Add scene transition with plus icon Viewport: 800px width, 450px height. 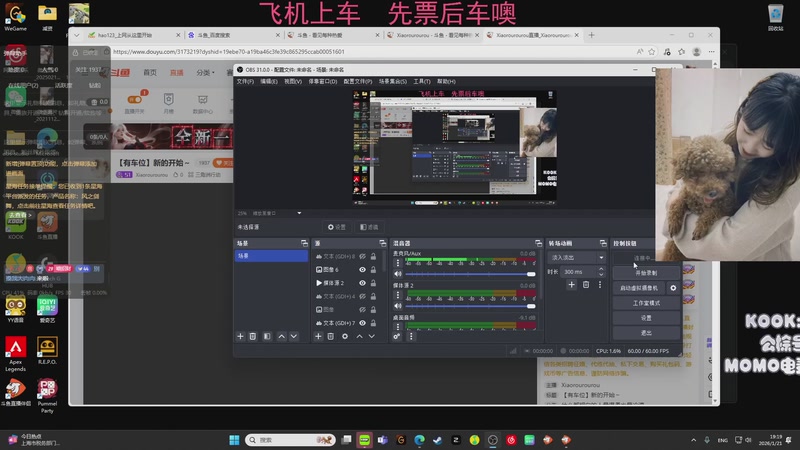(x=571, y=285)
